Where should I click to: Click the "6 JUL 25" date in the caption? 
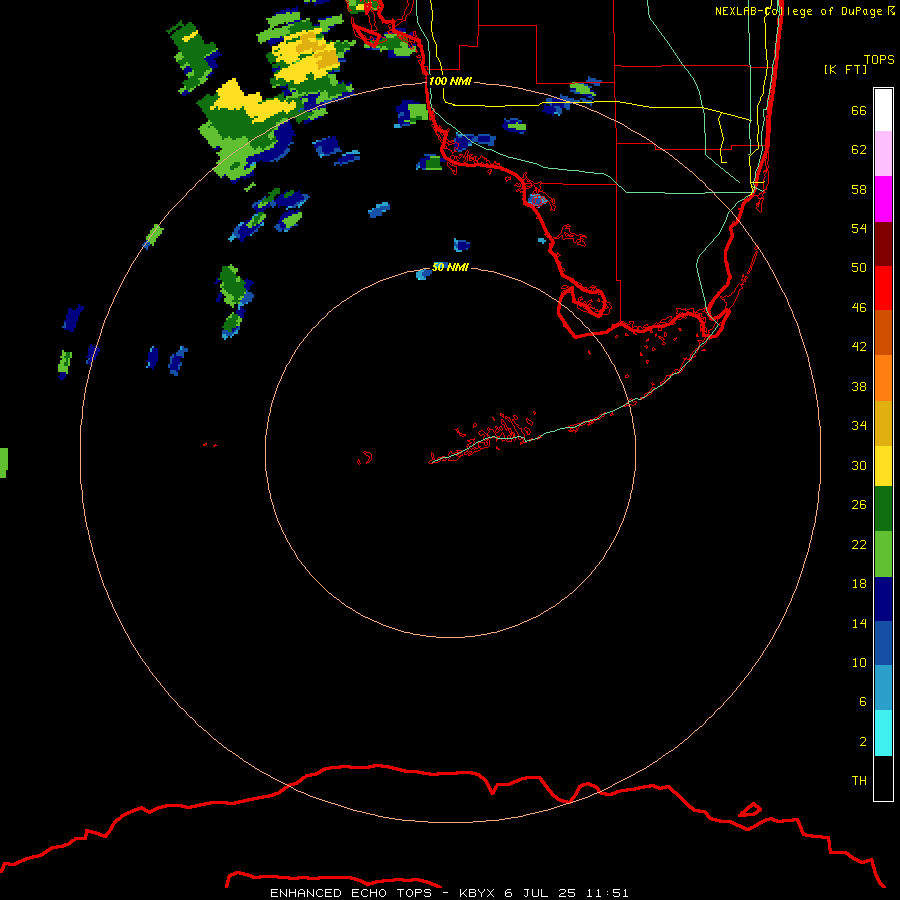[540, 893]
